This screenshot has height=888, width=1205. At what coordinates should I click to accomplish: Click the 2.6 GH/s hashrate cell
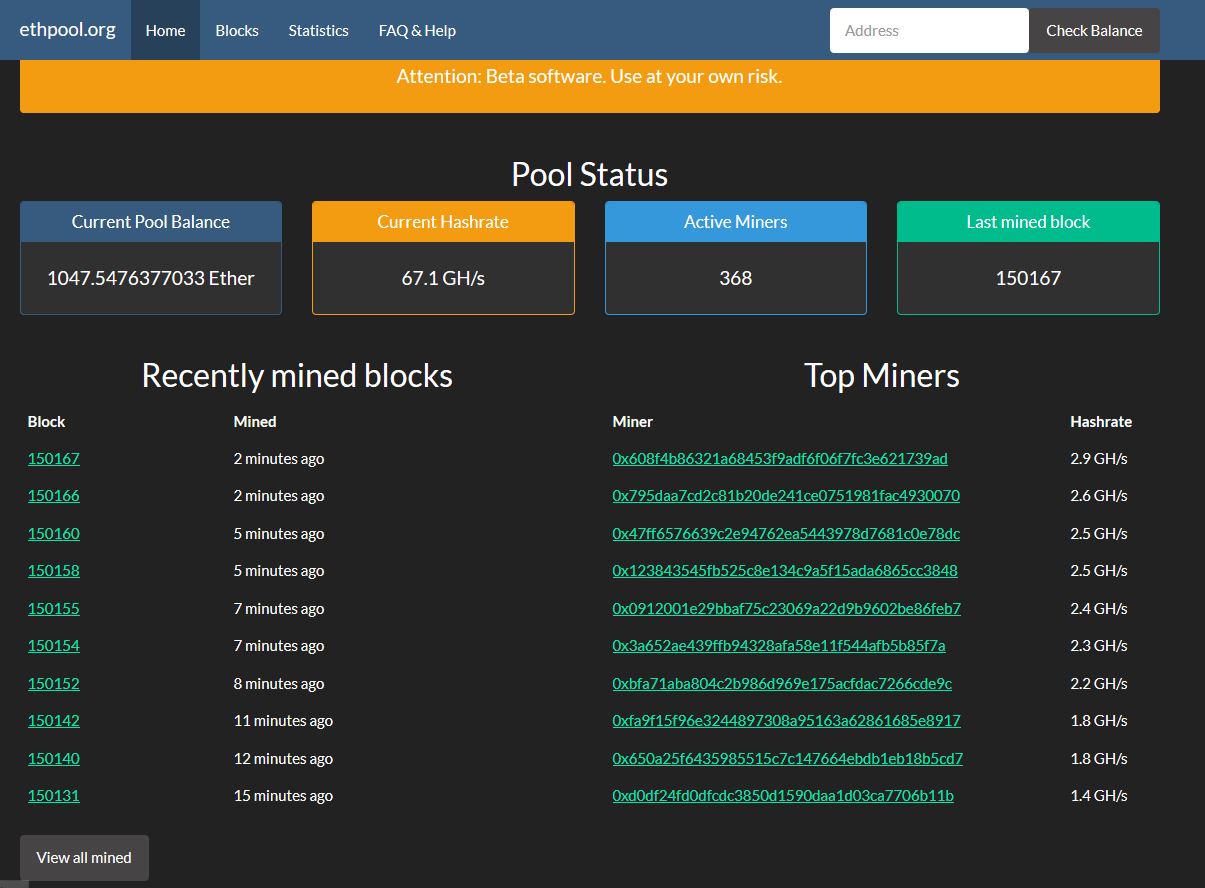click(x=1099, y=496)
